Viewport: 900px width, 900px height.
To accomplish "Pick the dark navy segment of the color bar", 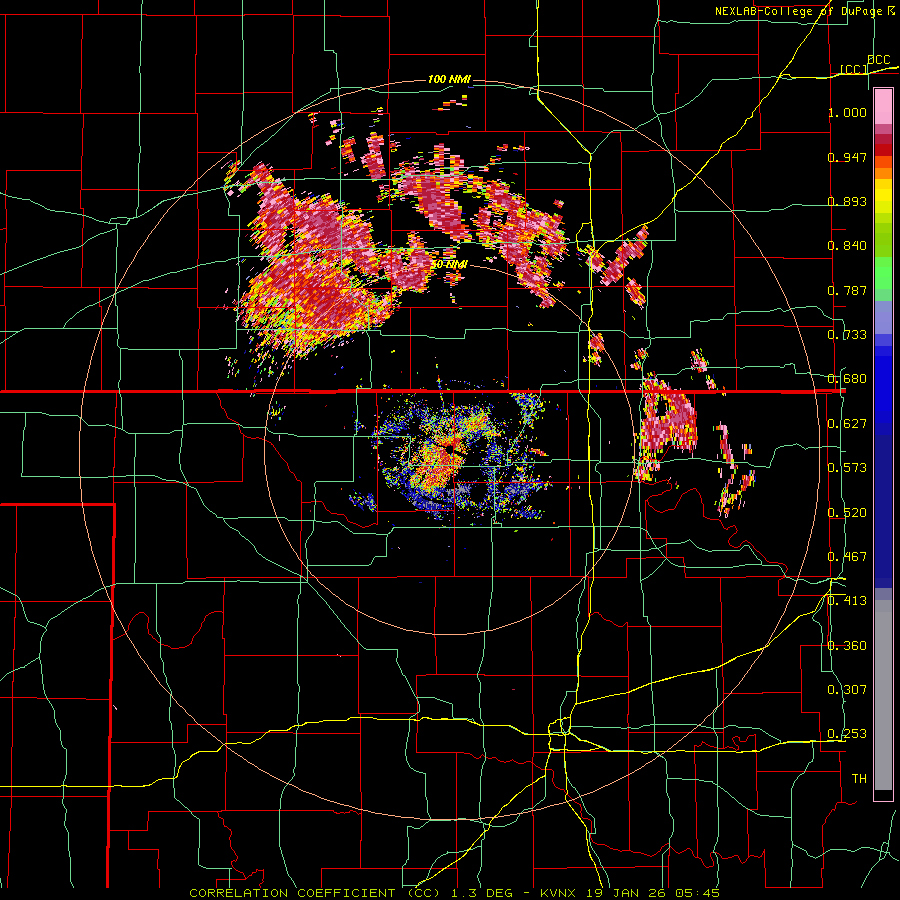I will click(883, 511).
